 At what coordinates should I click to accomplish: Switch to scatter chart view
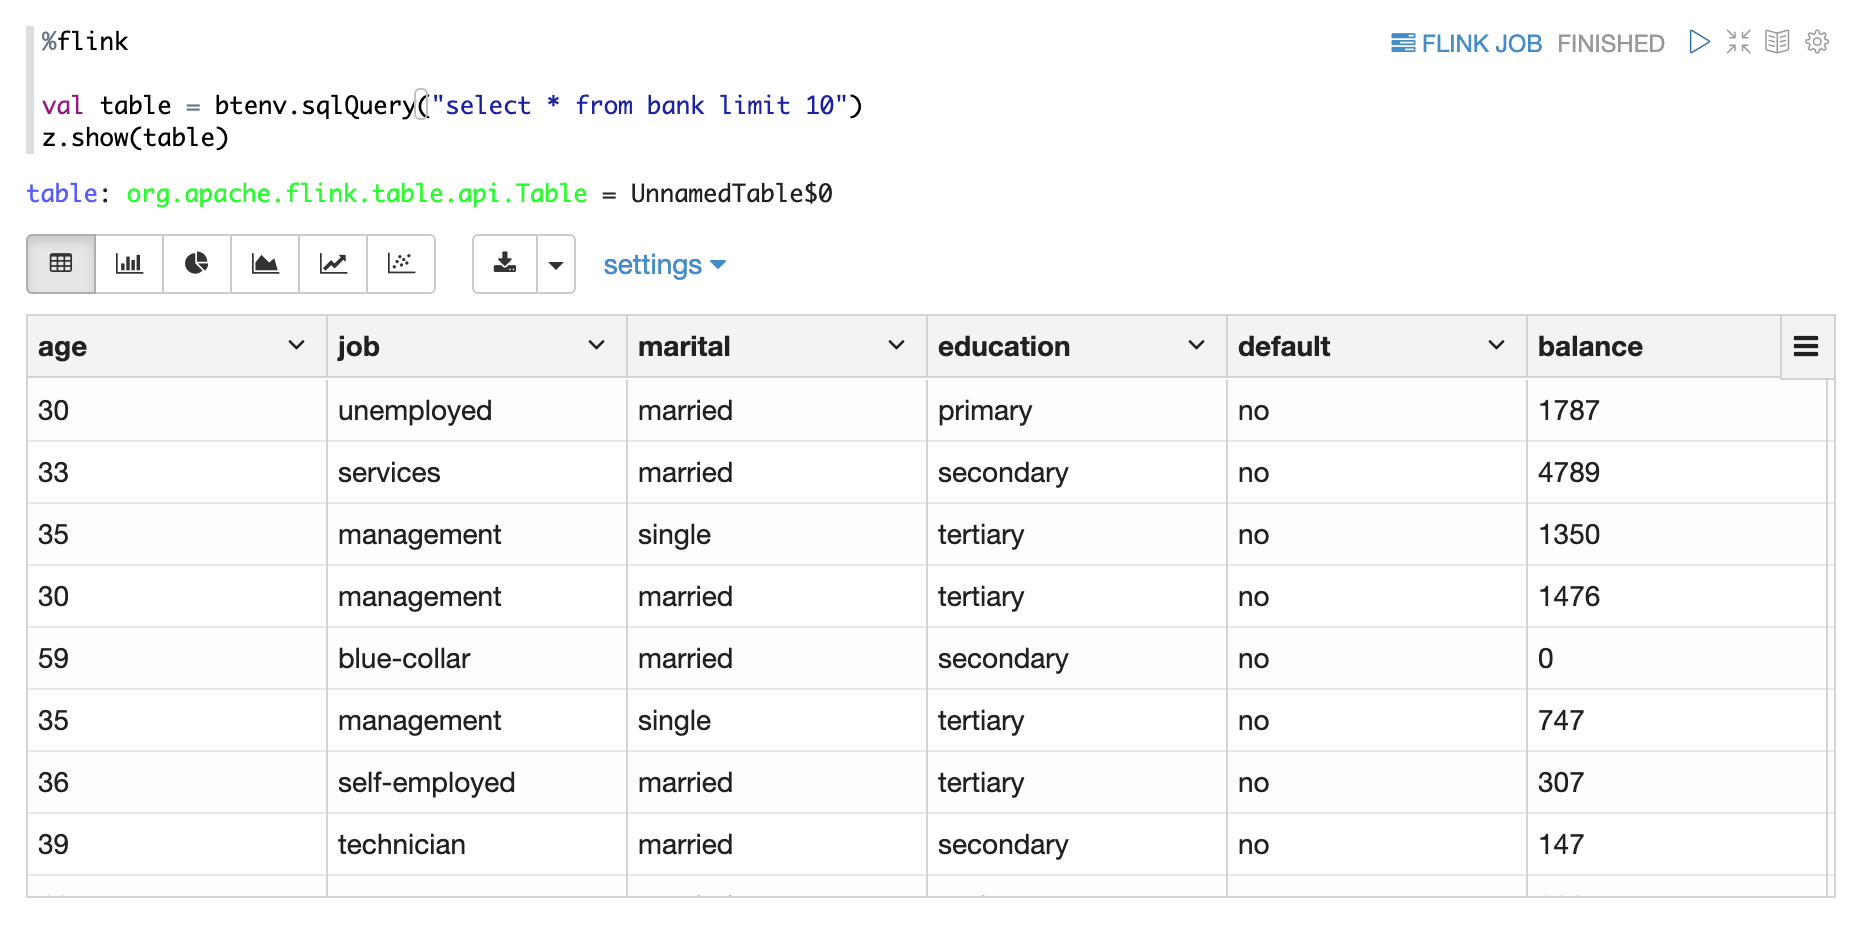pyautogui.click(x=401, y=264)
